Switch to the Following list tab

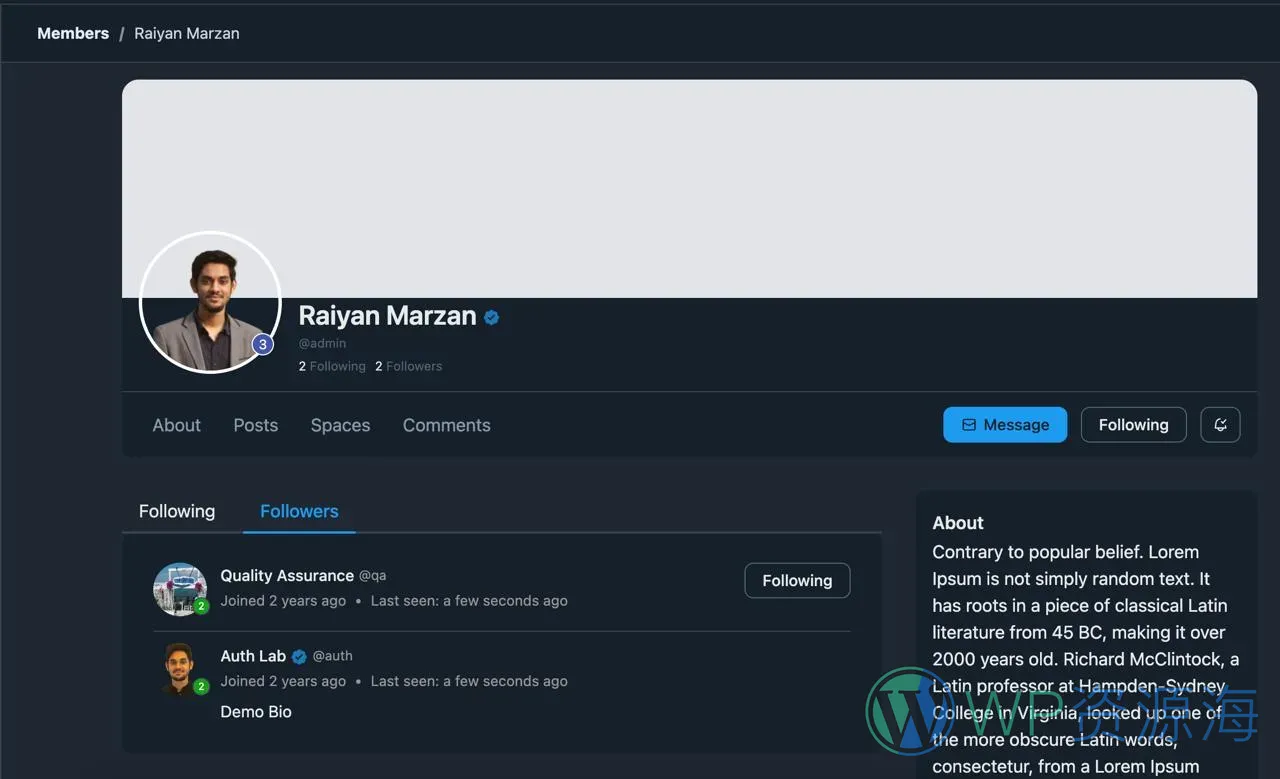177,511
